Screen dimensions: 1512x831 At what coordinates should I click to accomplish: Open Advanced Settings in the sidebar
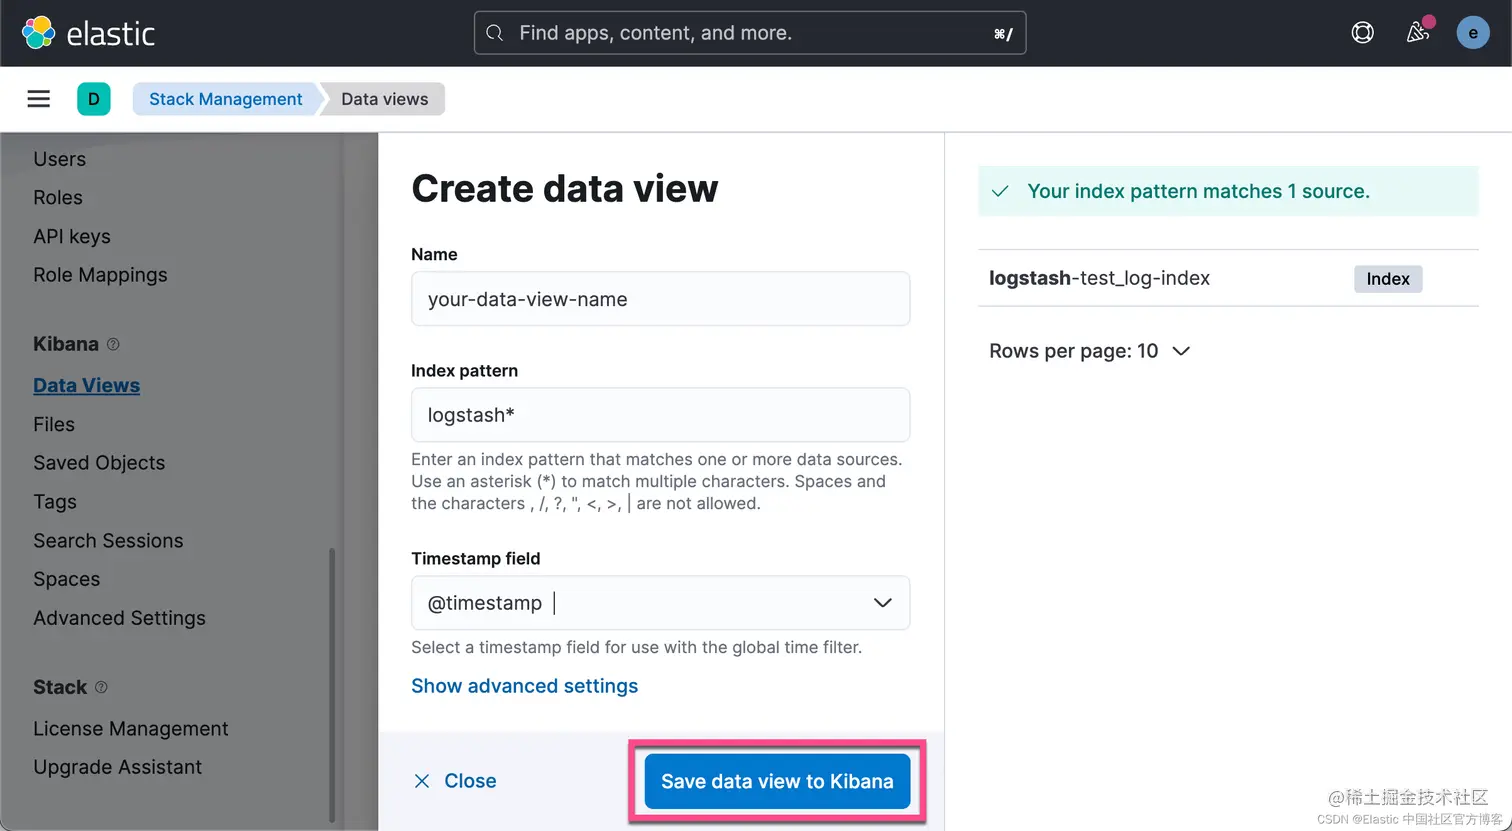pyautogui.click(x=119, y=618)
